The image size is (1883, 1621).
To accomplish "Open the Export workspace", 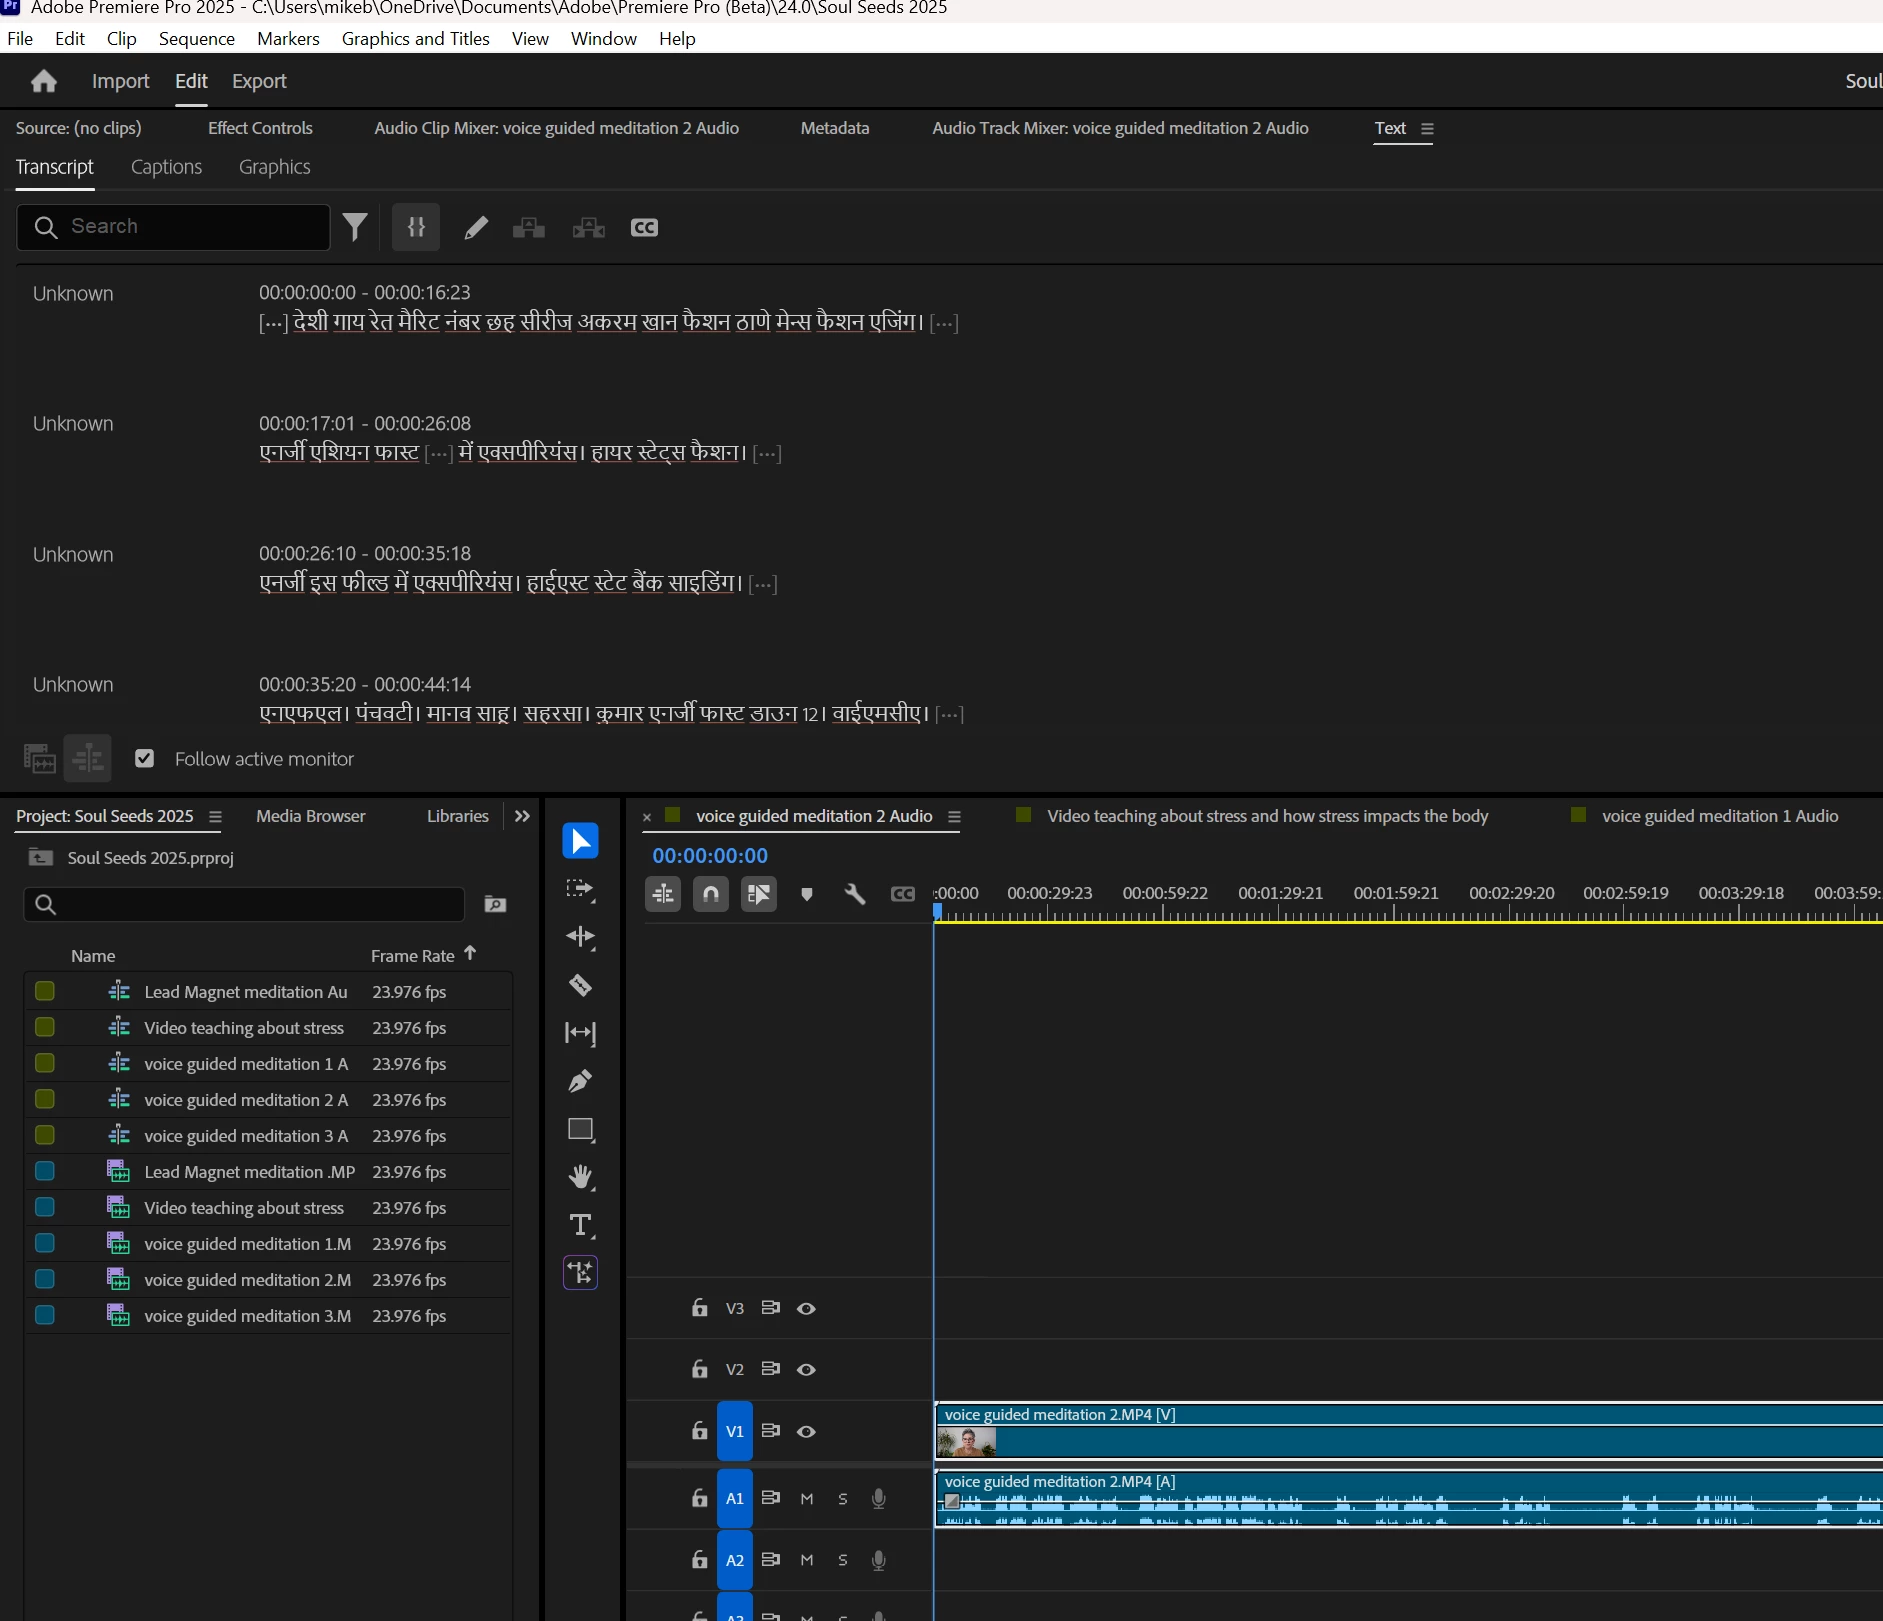I will pyautogui.click(x=259, y=81).
